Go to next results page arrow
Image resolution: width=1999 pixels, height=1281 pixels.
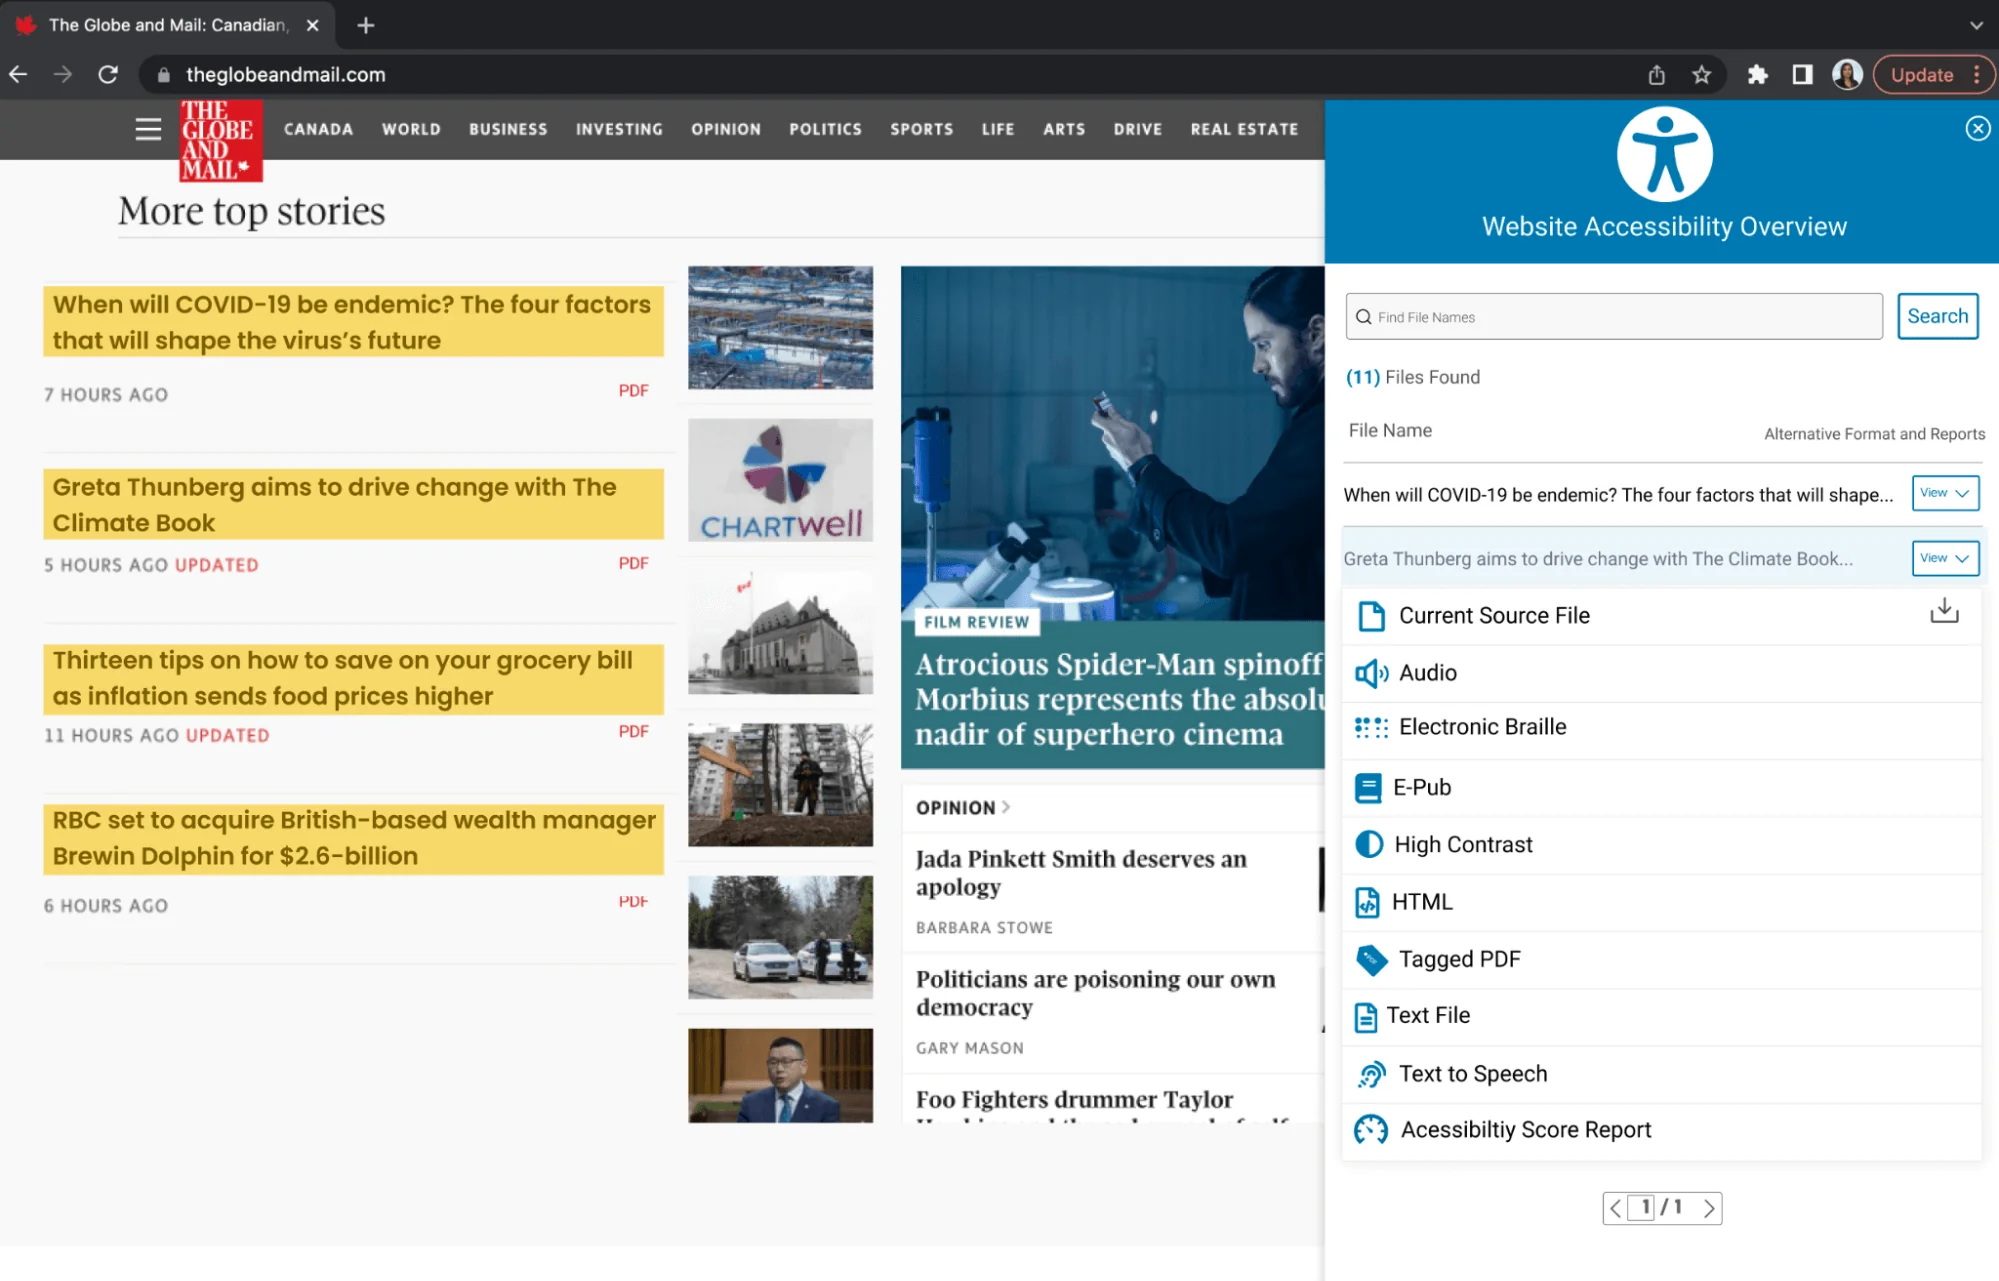1709,1208
